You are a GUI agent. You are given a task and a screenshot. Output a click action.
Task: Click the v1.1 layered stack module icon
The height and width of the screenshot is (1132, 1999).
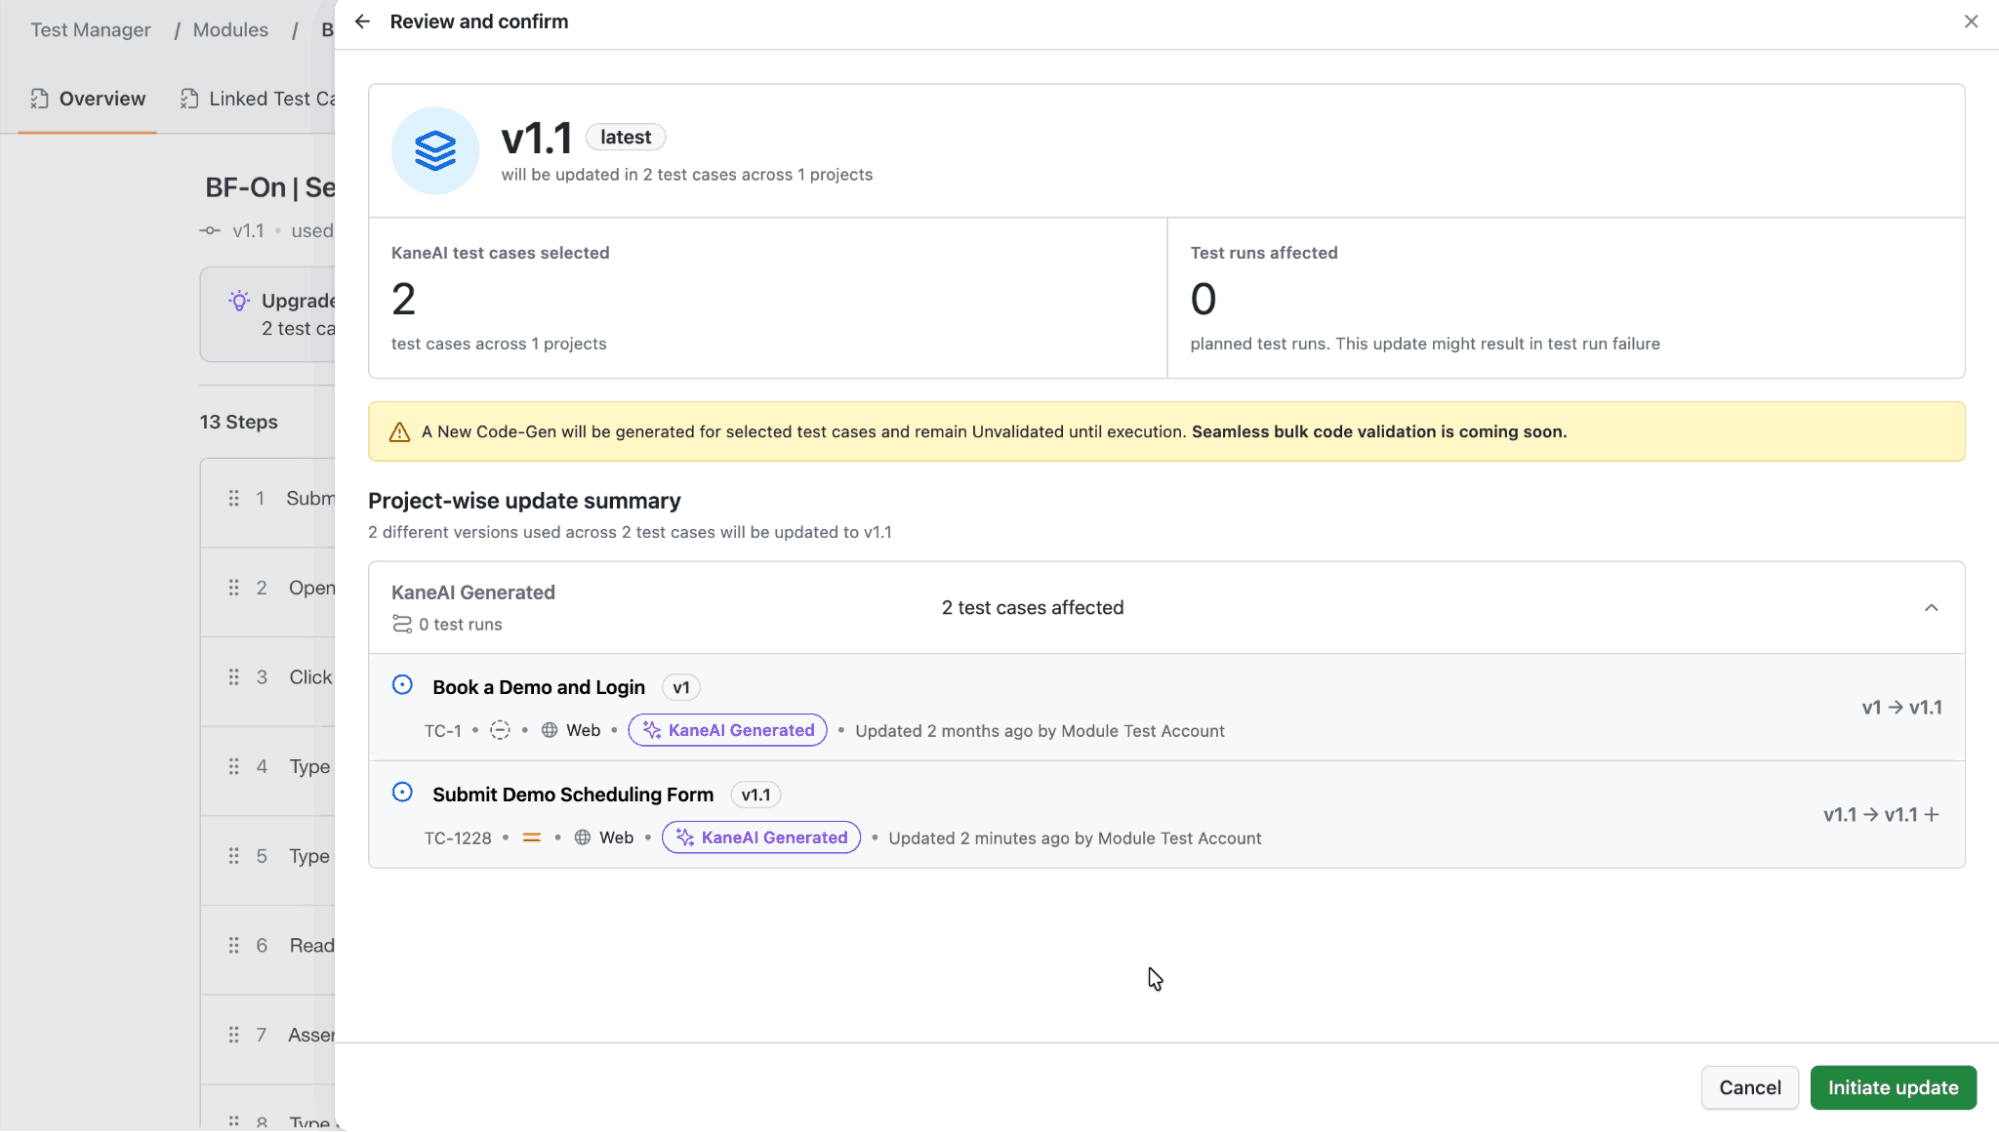pyautogui.click(x=435, y=151)
